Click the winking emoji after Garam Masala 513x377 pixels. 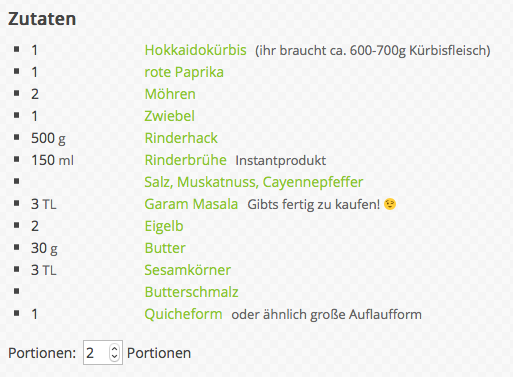[390, 204]
